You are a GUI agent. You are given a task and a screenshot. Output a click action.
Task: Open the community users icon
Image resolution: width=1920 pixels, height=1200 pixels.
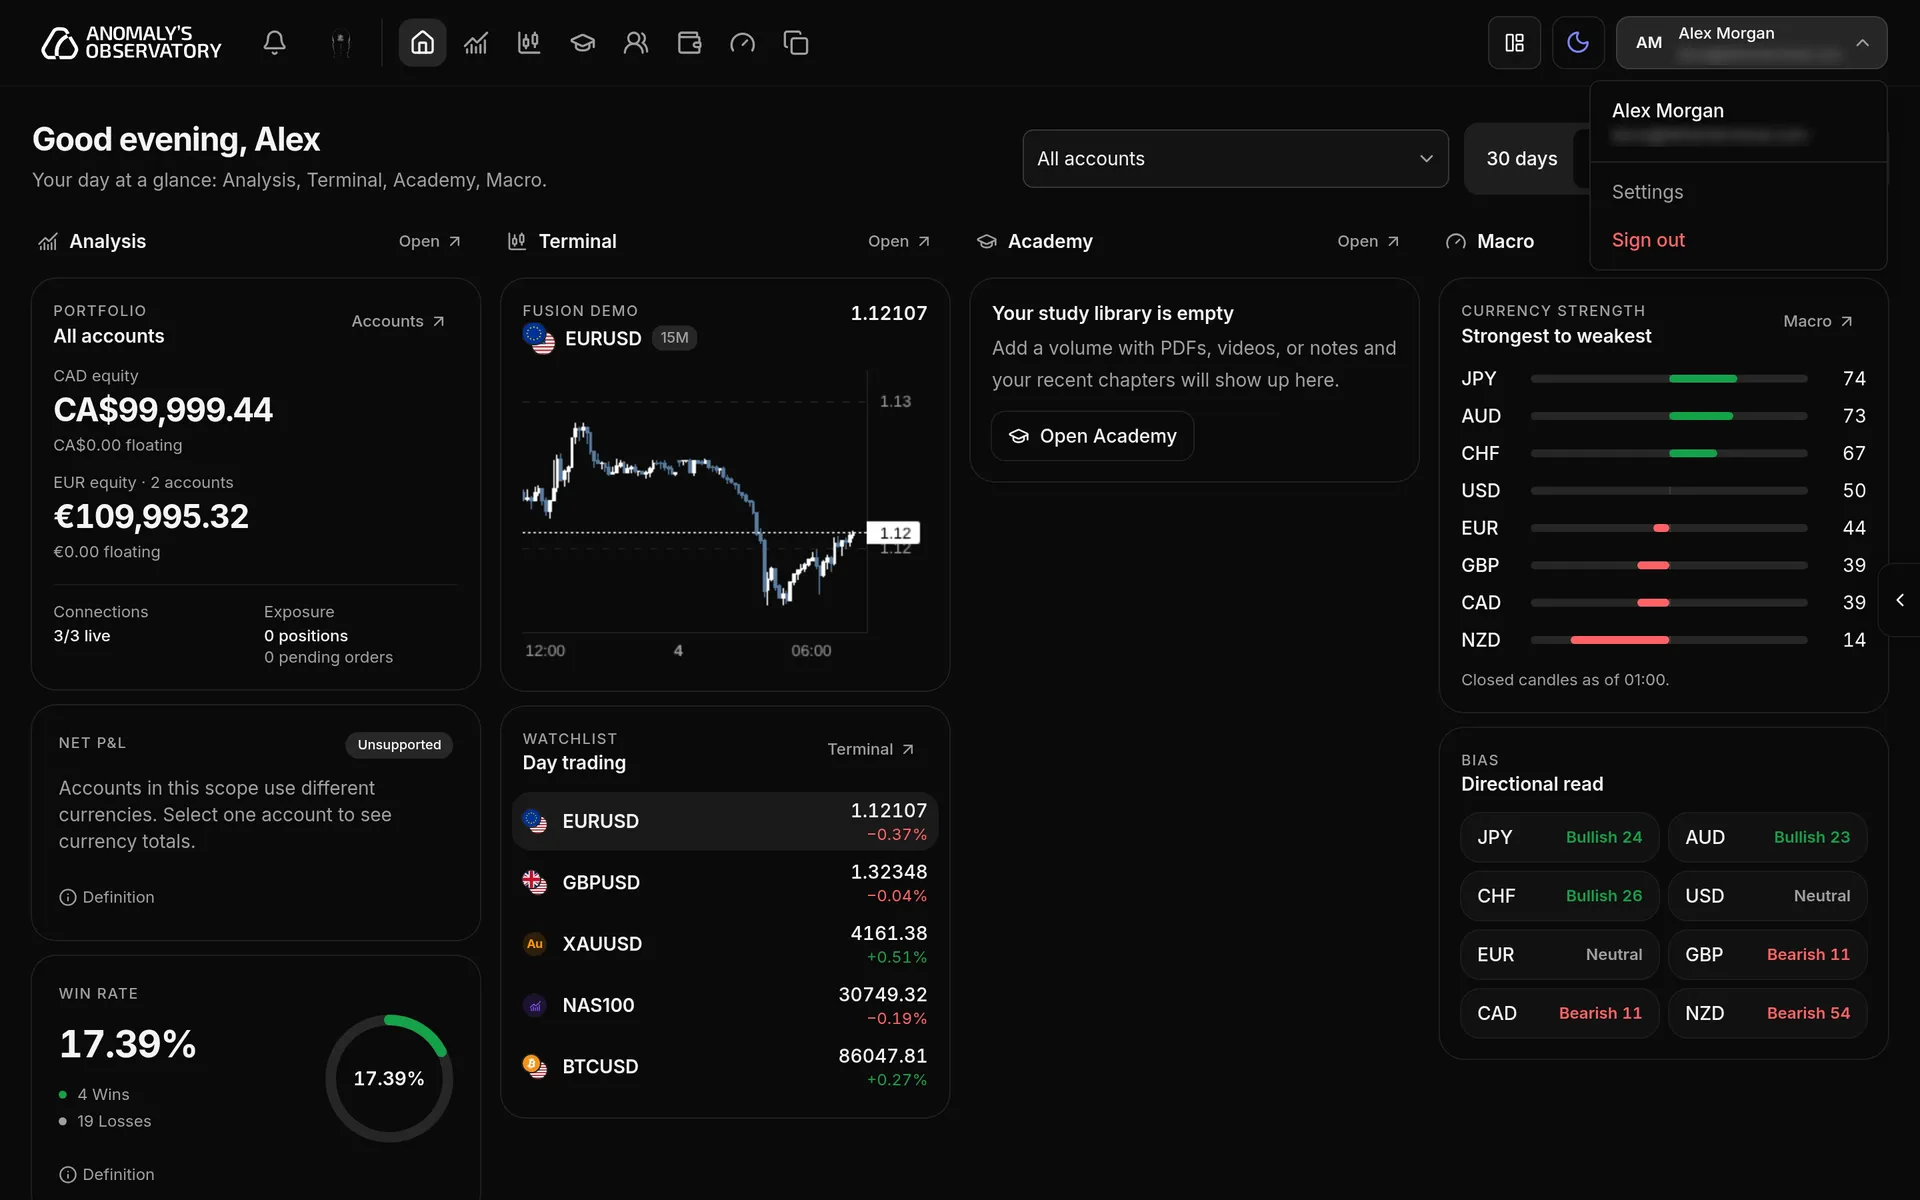(636, 43)
